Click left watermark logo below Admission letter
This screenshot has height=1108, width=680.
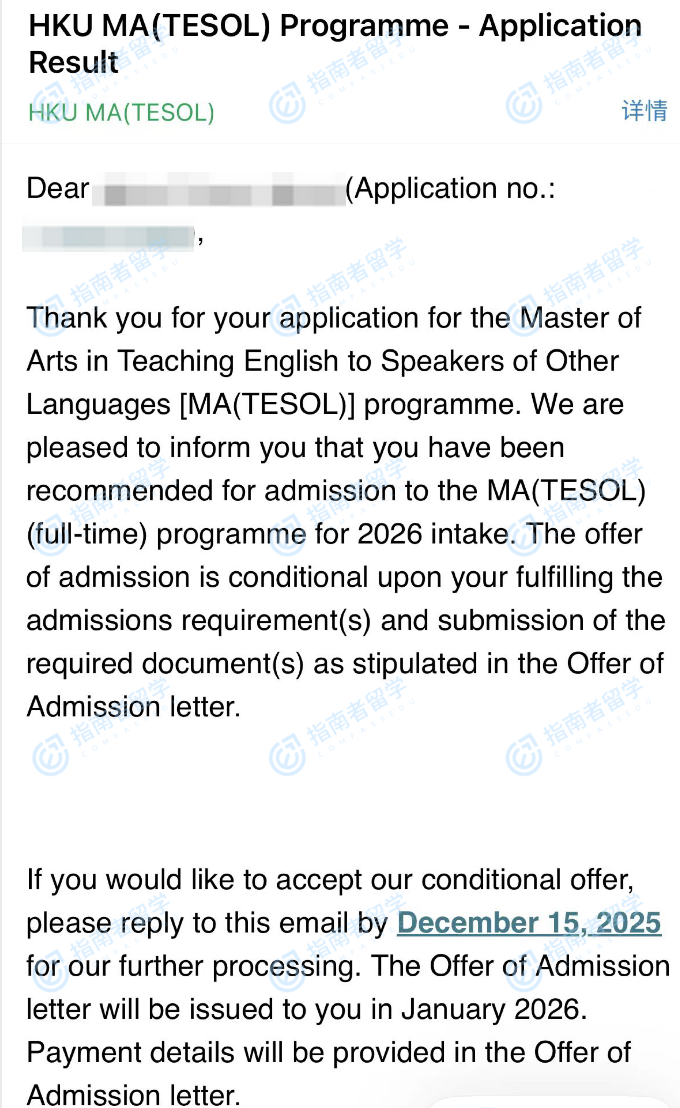point(50,757)
